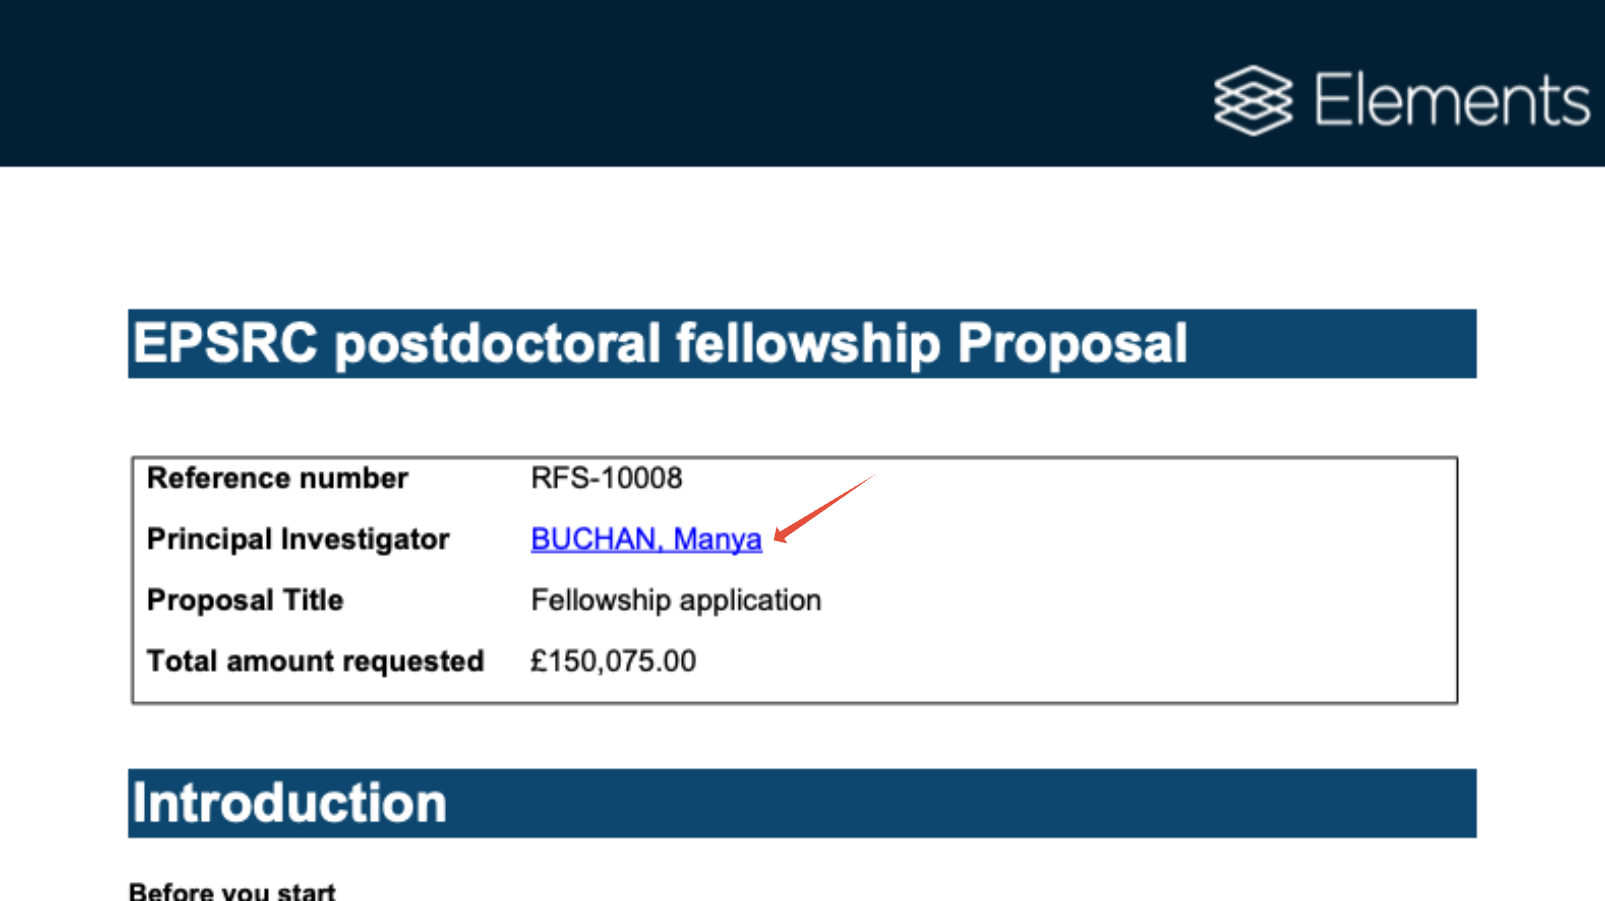Click the Proposal Title label
1605x901 pixels.
tap(245, 600)
